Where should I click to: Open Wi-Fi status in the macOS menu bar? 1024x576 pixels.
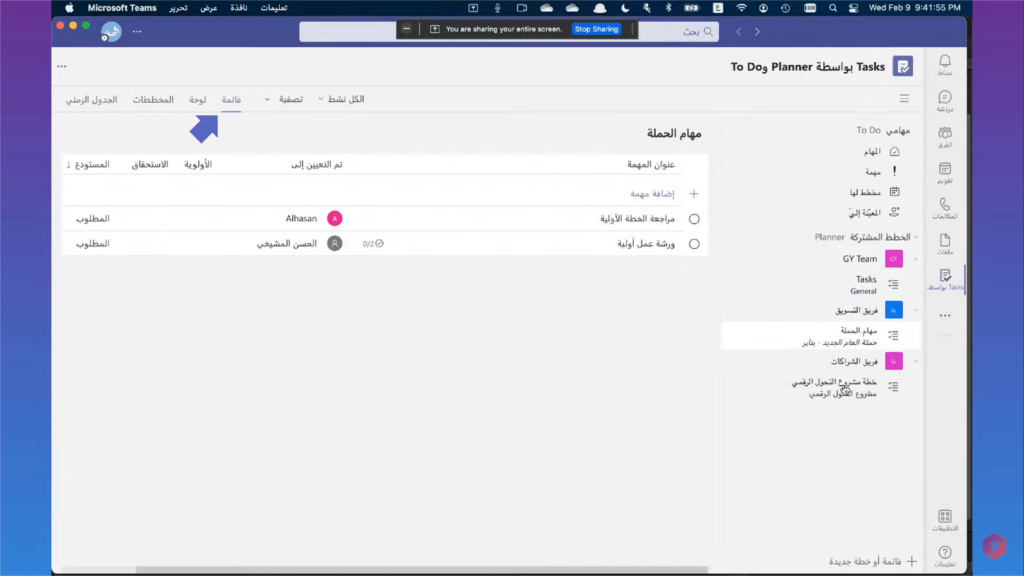point(741,8)
